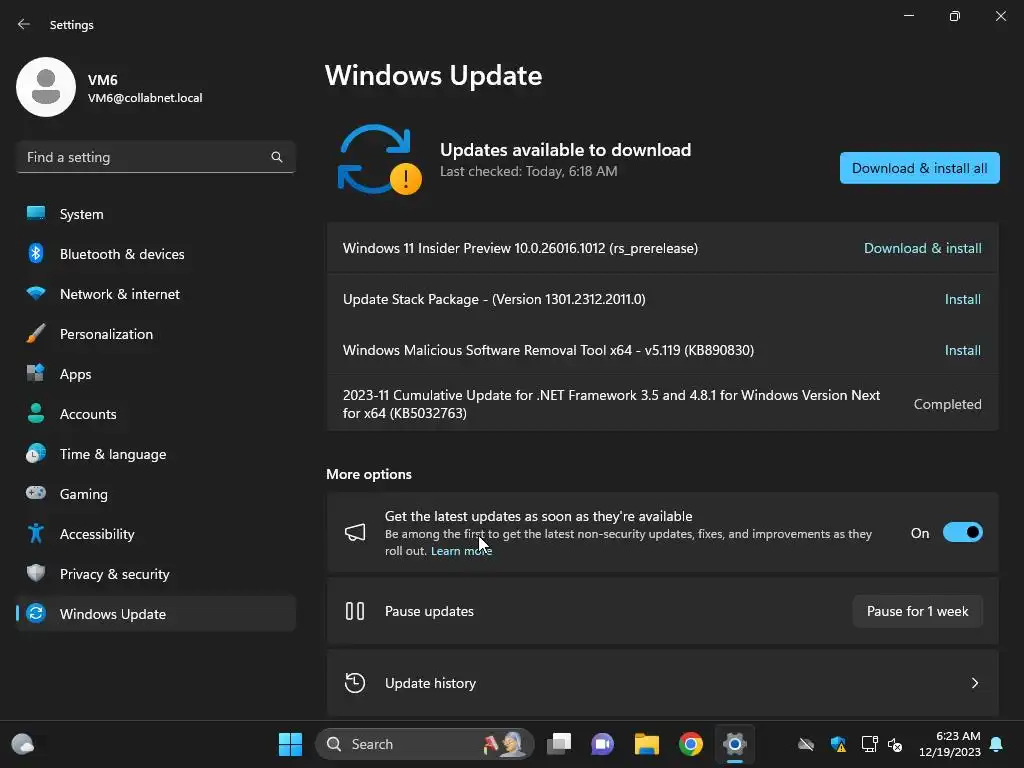
Task: Click the Network wifi icon in sidebar
Action: click(36, 293)
